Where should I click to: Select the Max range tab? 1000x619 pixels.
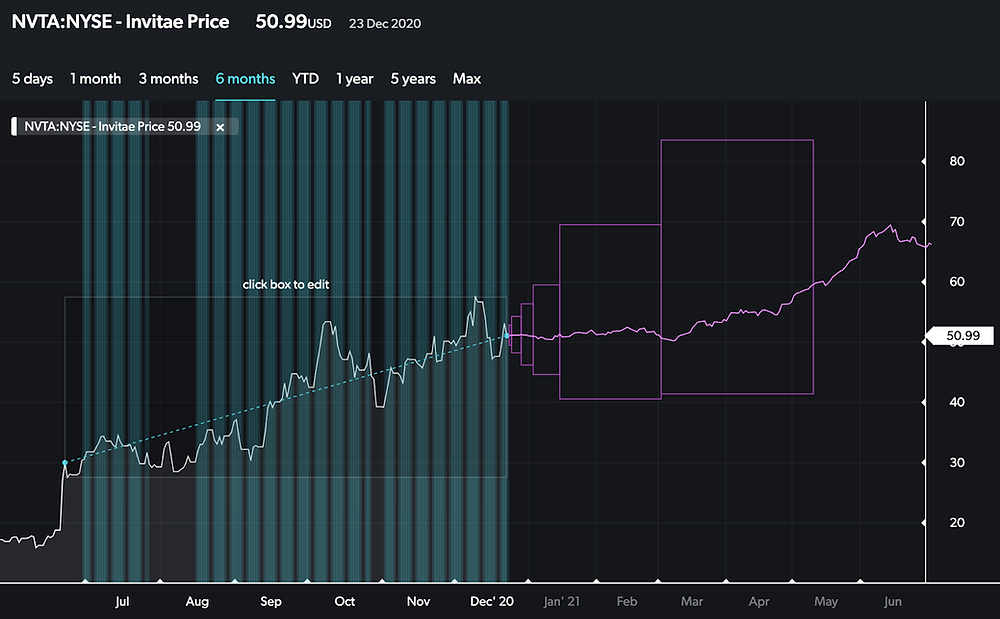(x=466, y=79)
